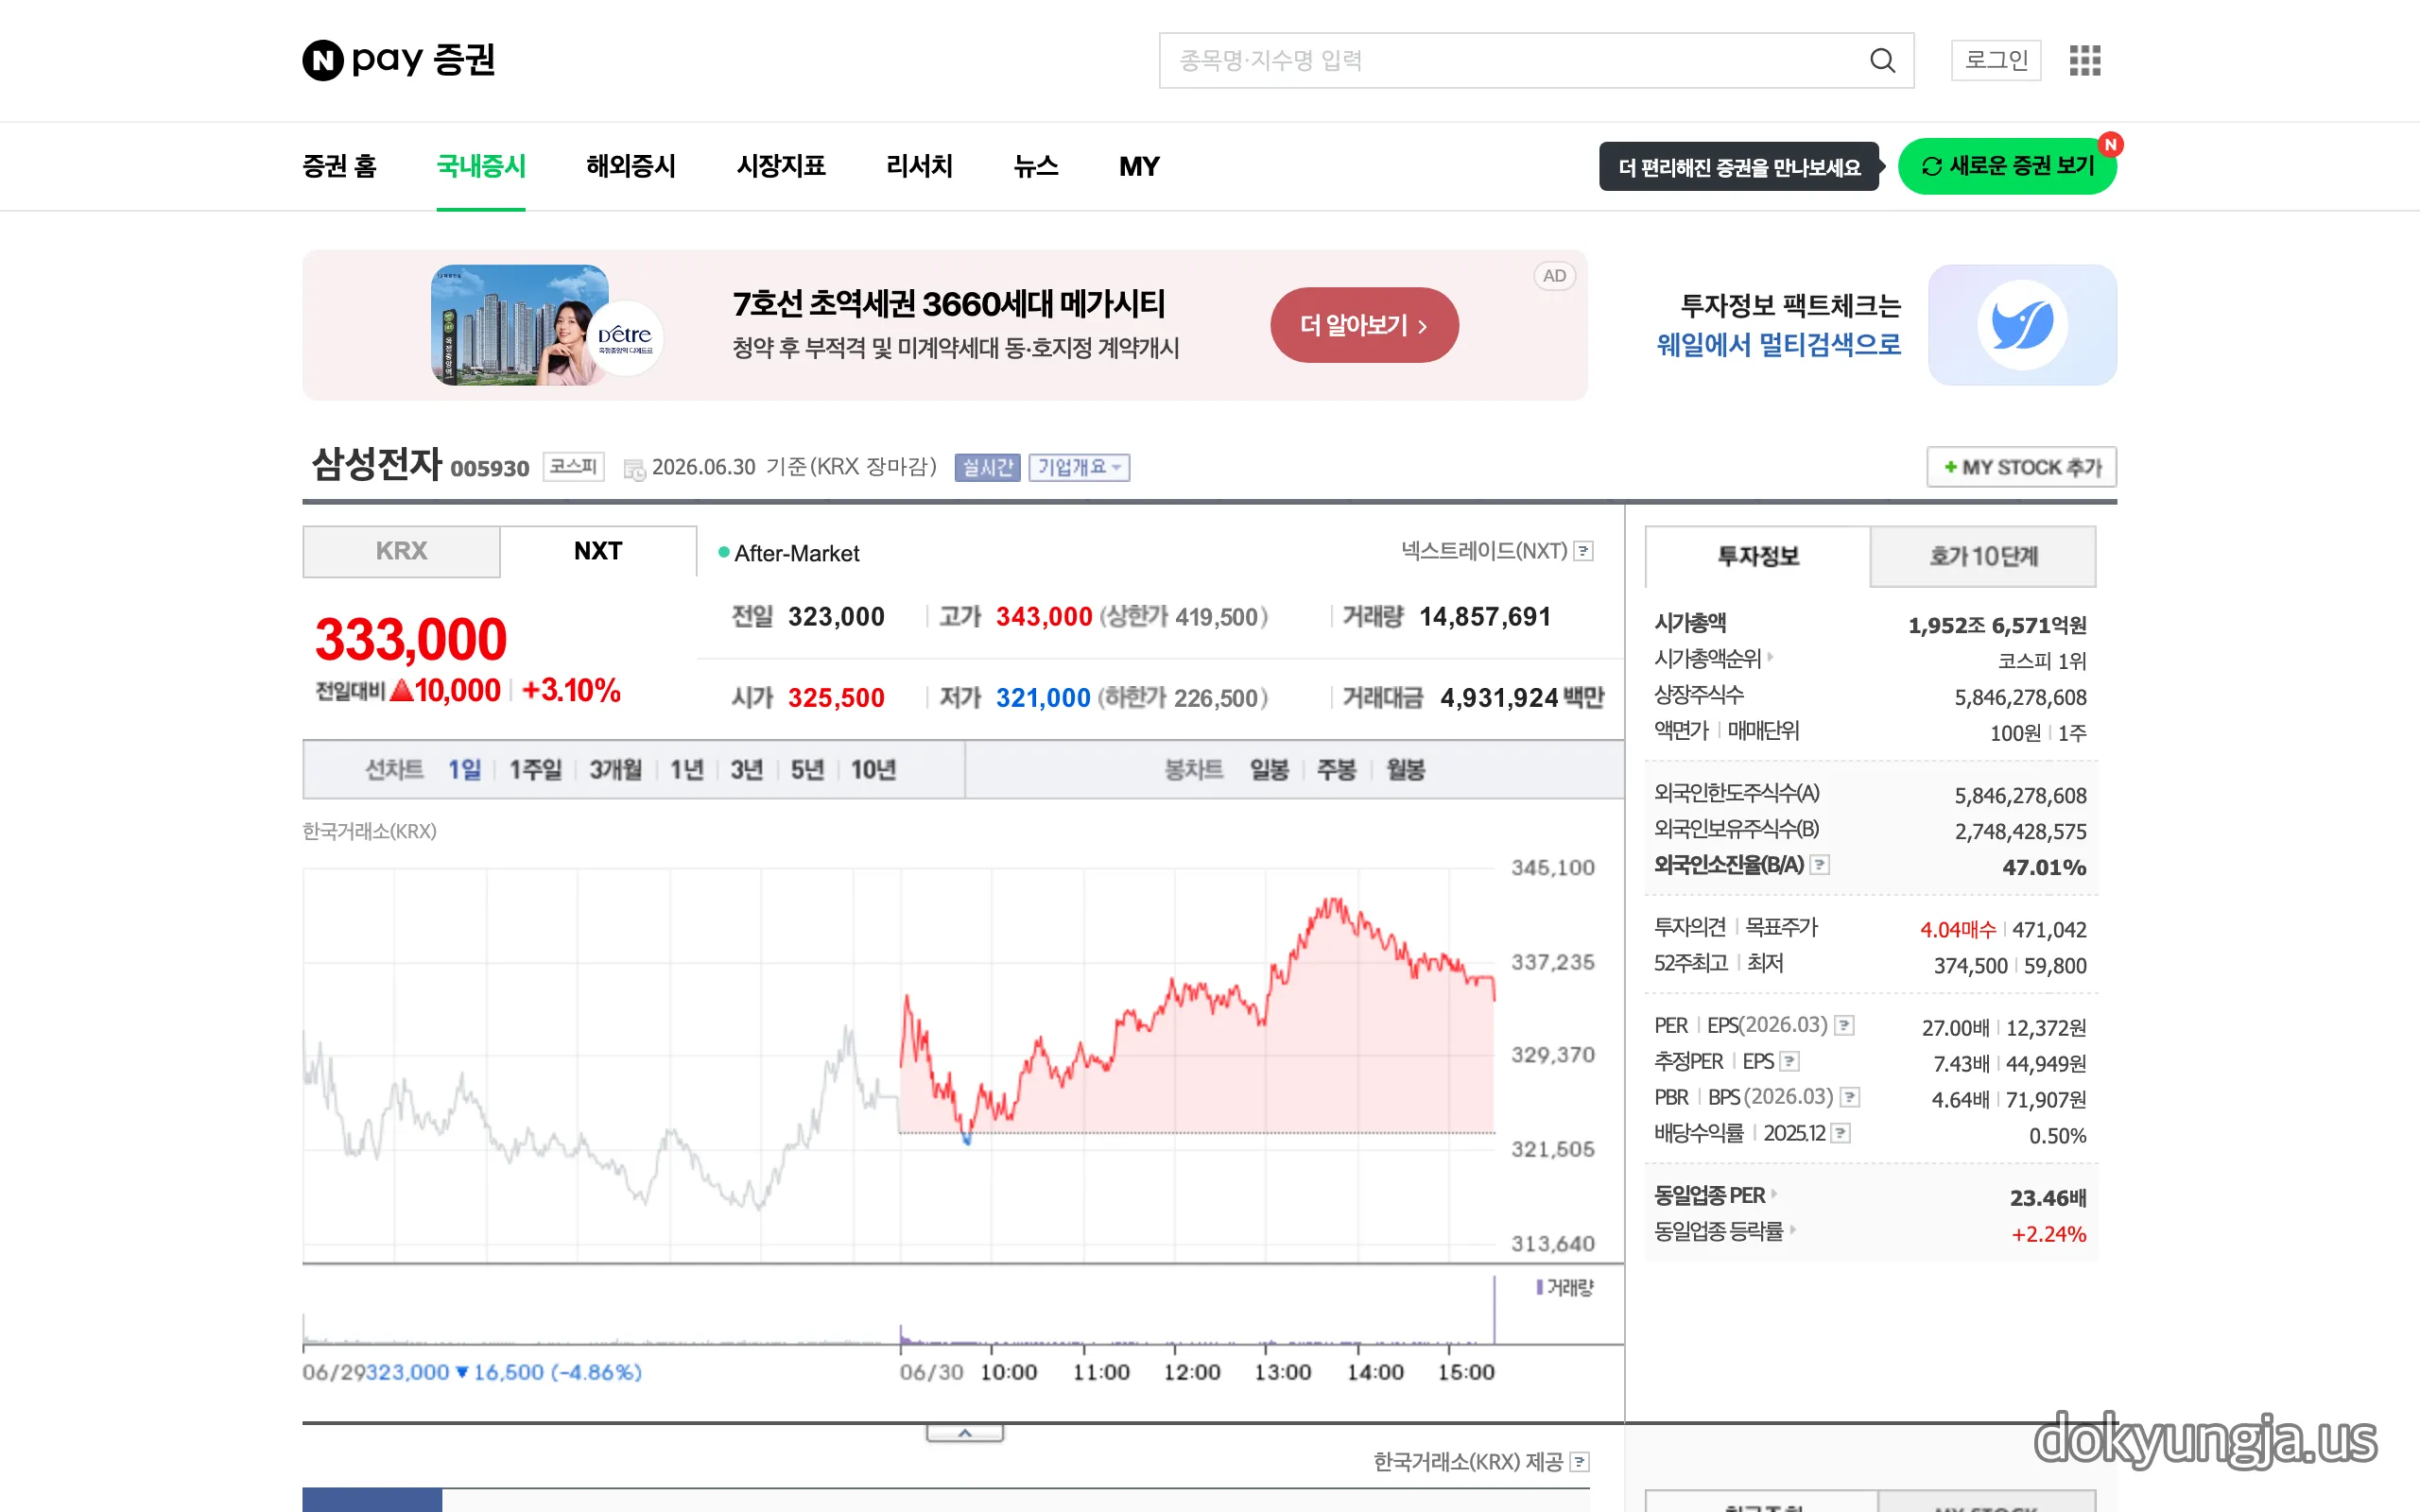Select 월봉 candle chart
Screen dimensions: 2420x1512
1406,770
